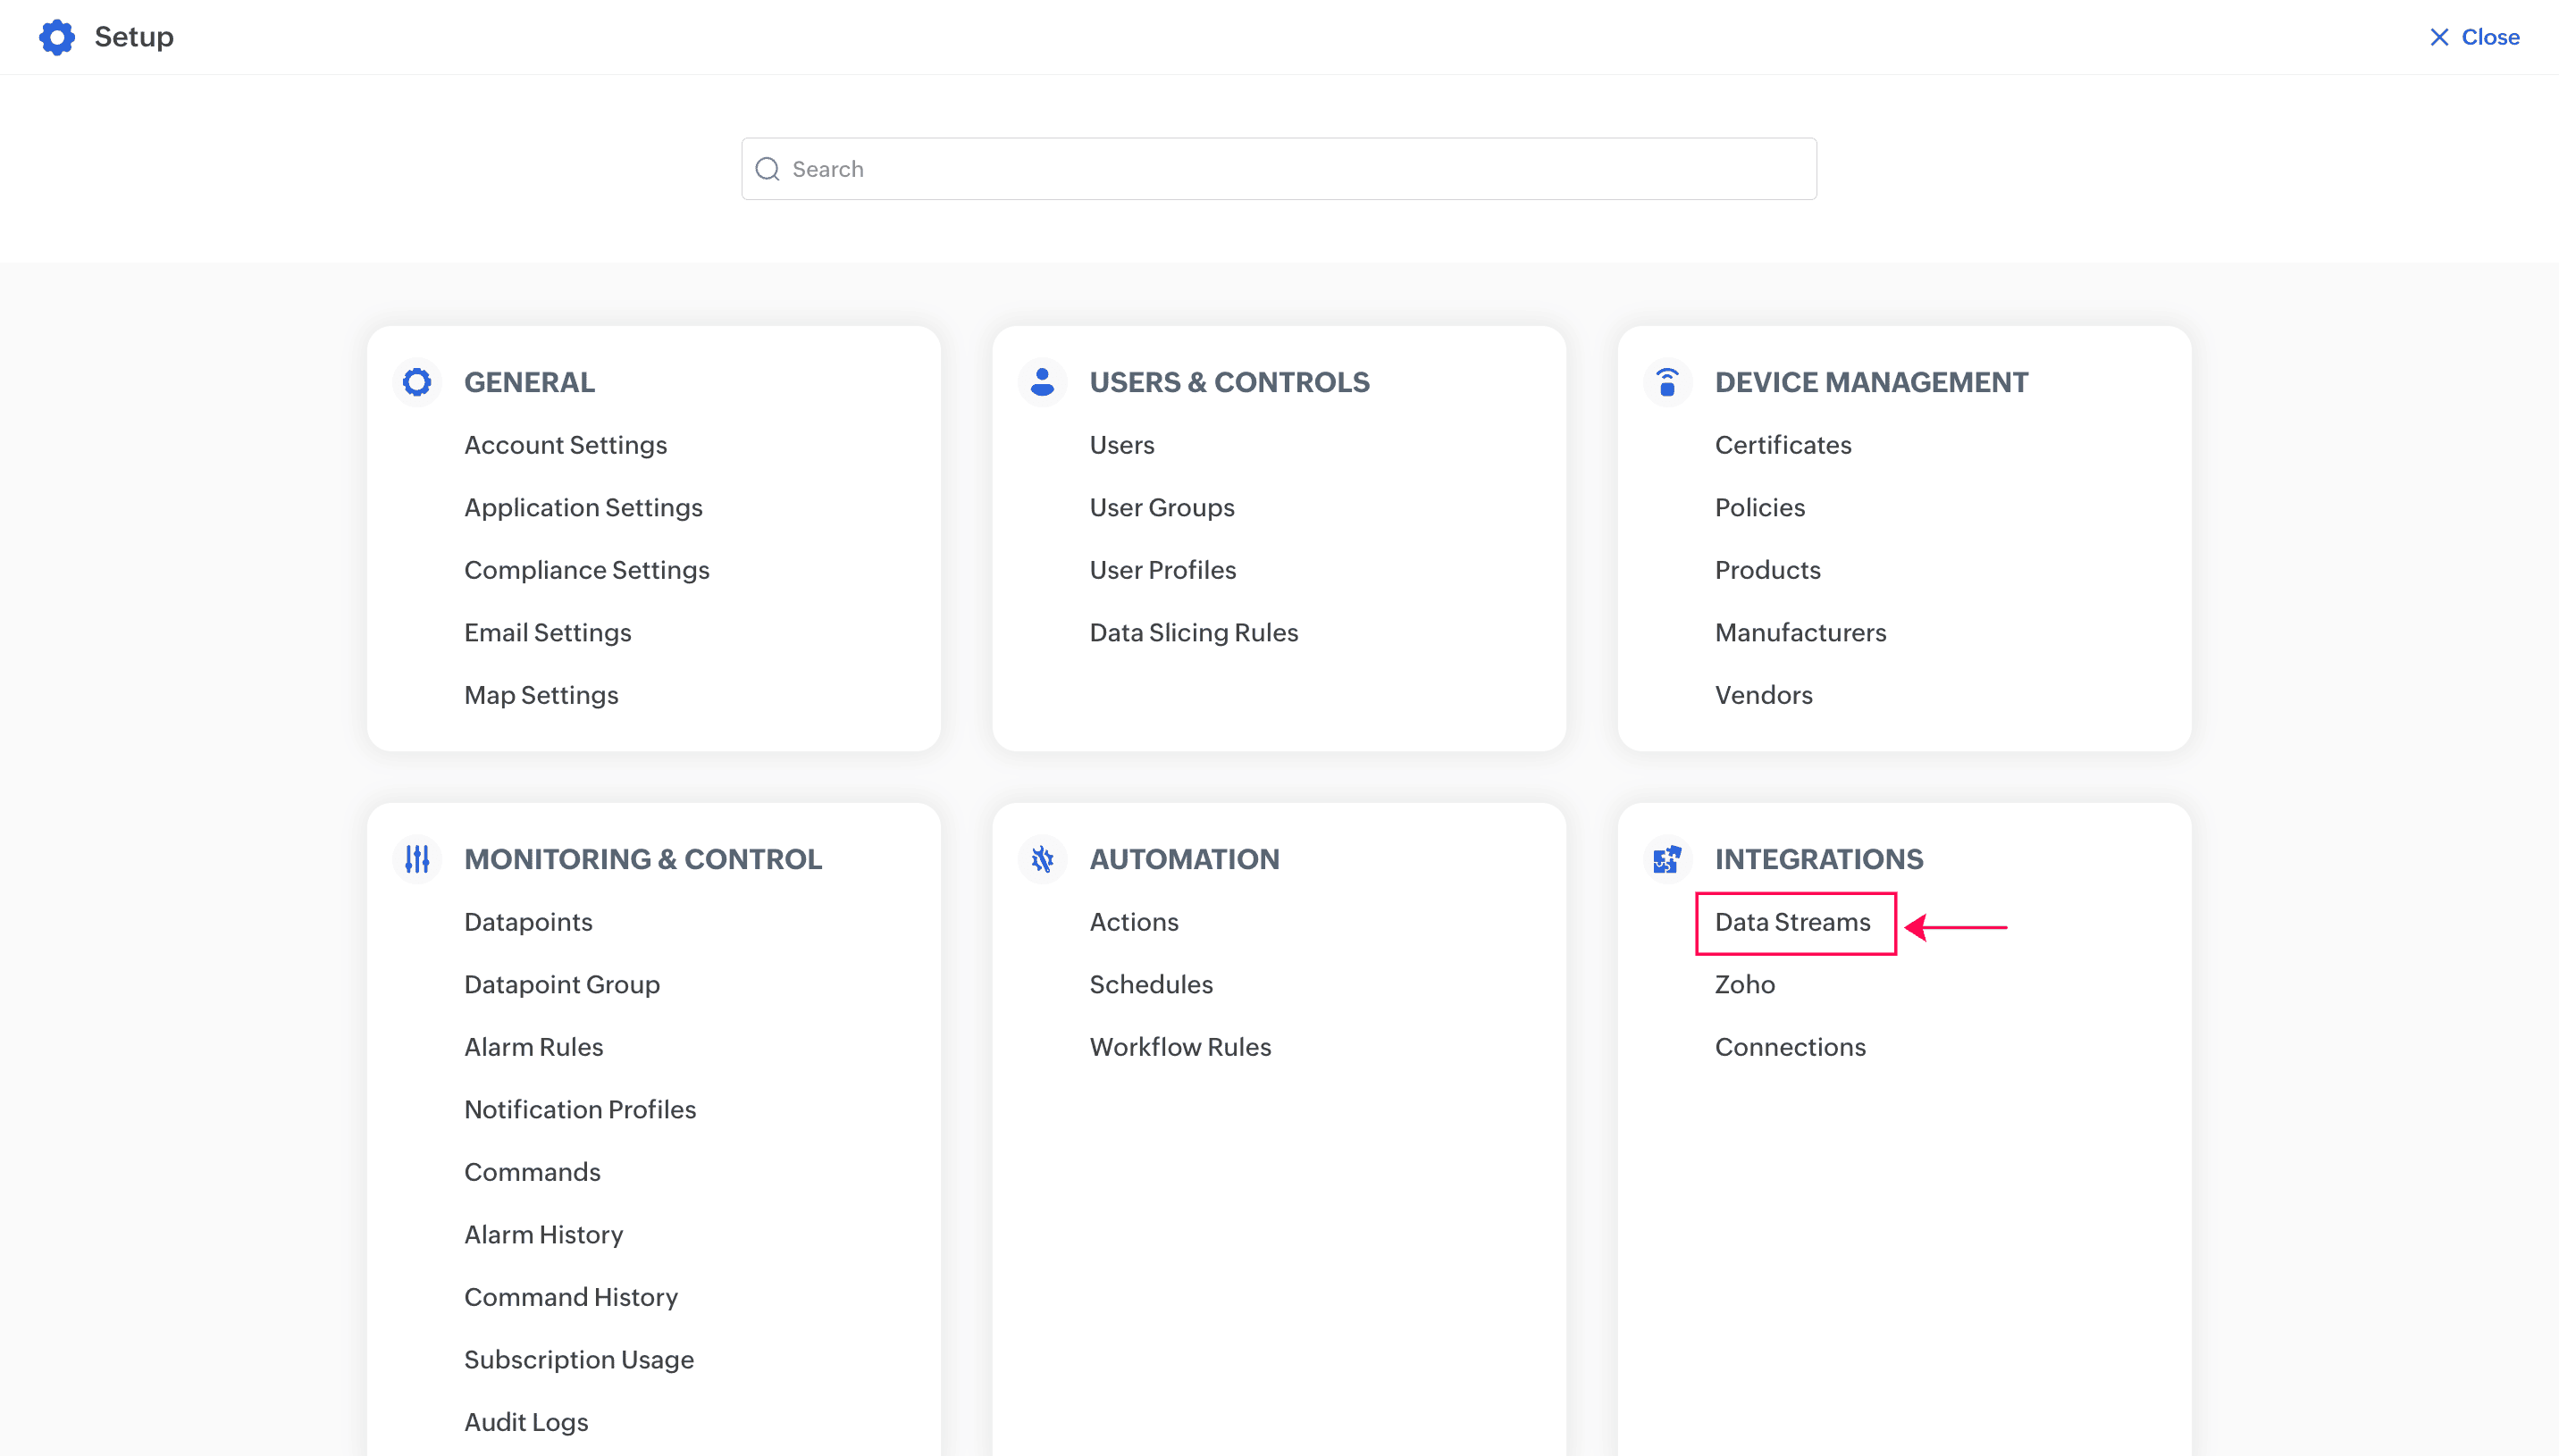Click the Device Management device icon
The image size is (2559, 1456).
(x=1667, y=381)
